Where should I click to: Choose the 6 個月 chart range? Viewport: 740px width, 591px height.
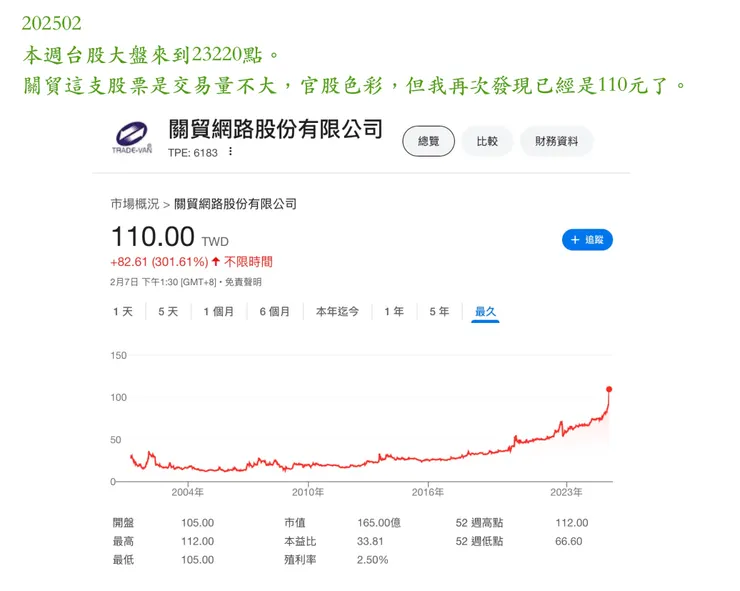(x=275, y=312)
